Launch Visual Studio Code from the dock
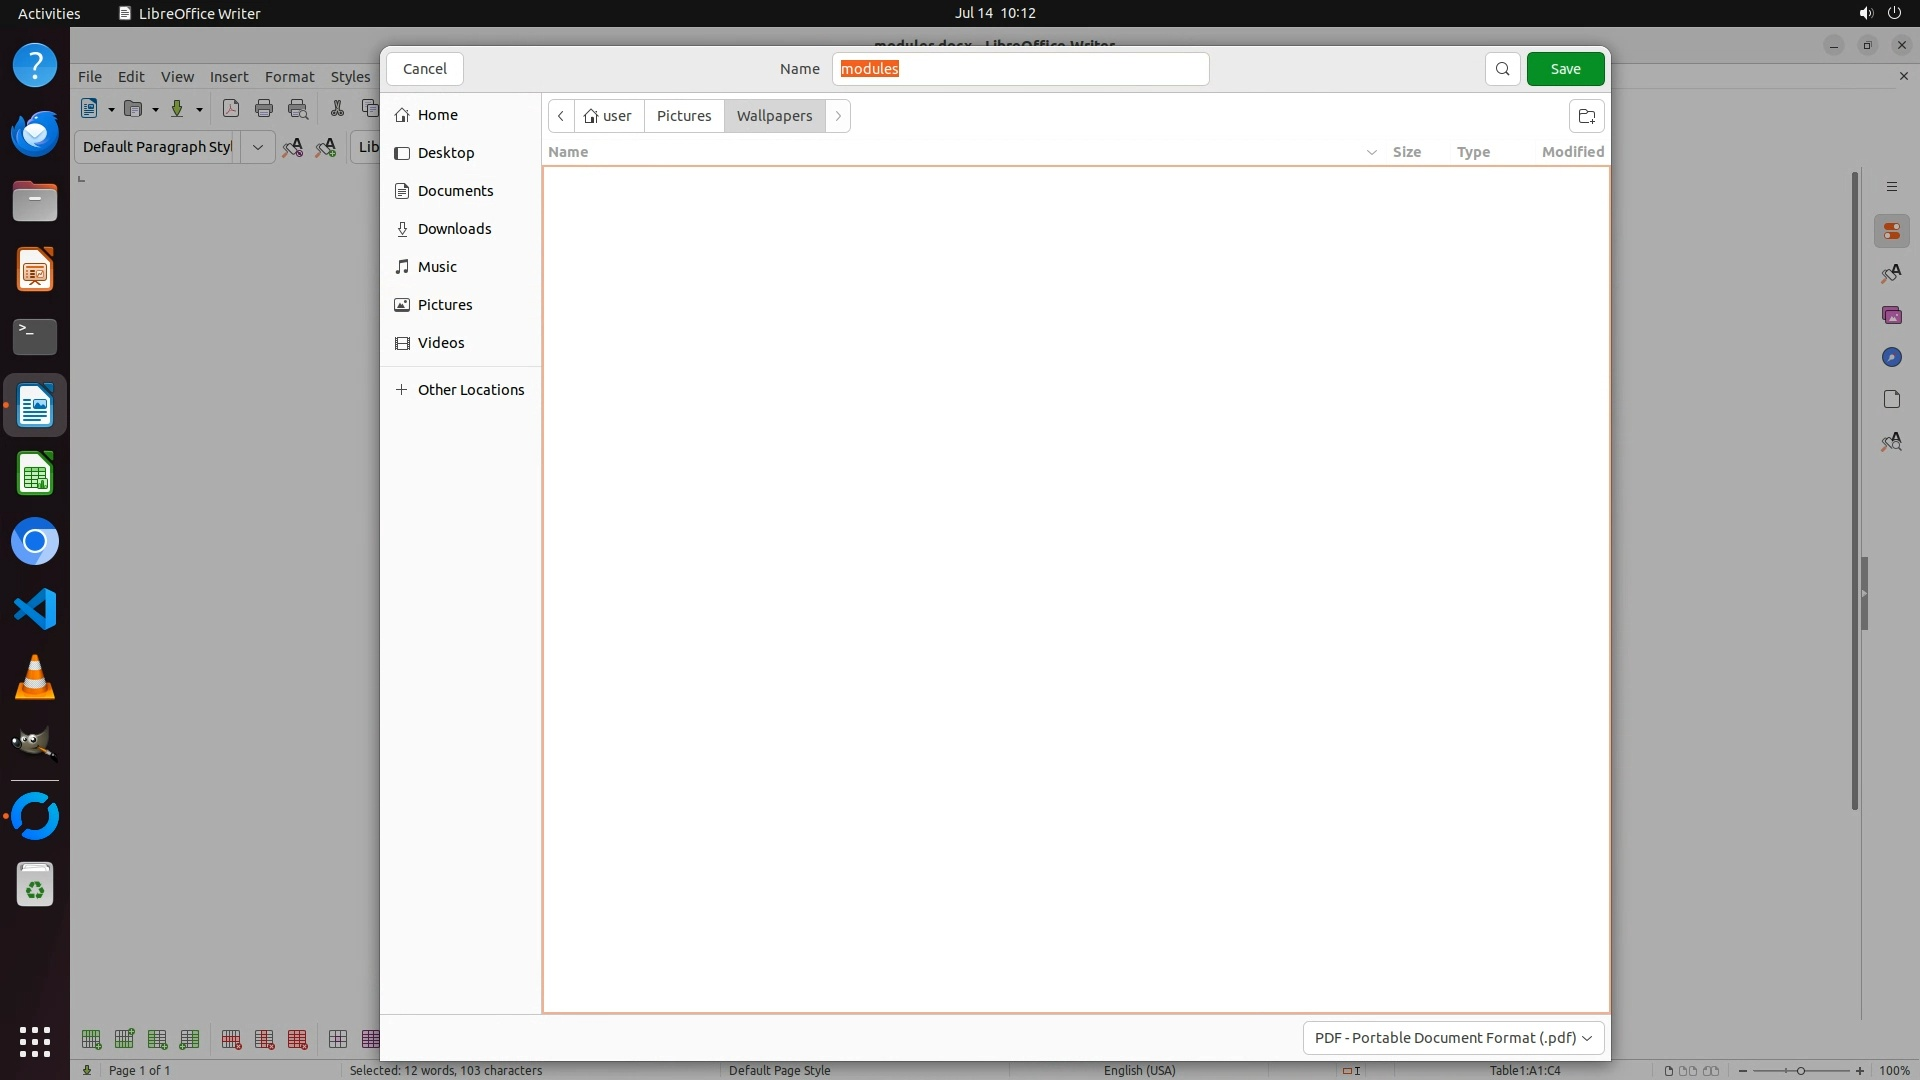Image resolution: width=1920 pixels, height=1080 pixels. click(35, 609)
